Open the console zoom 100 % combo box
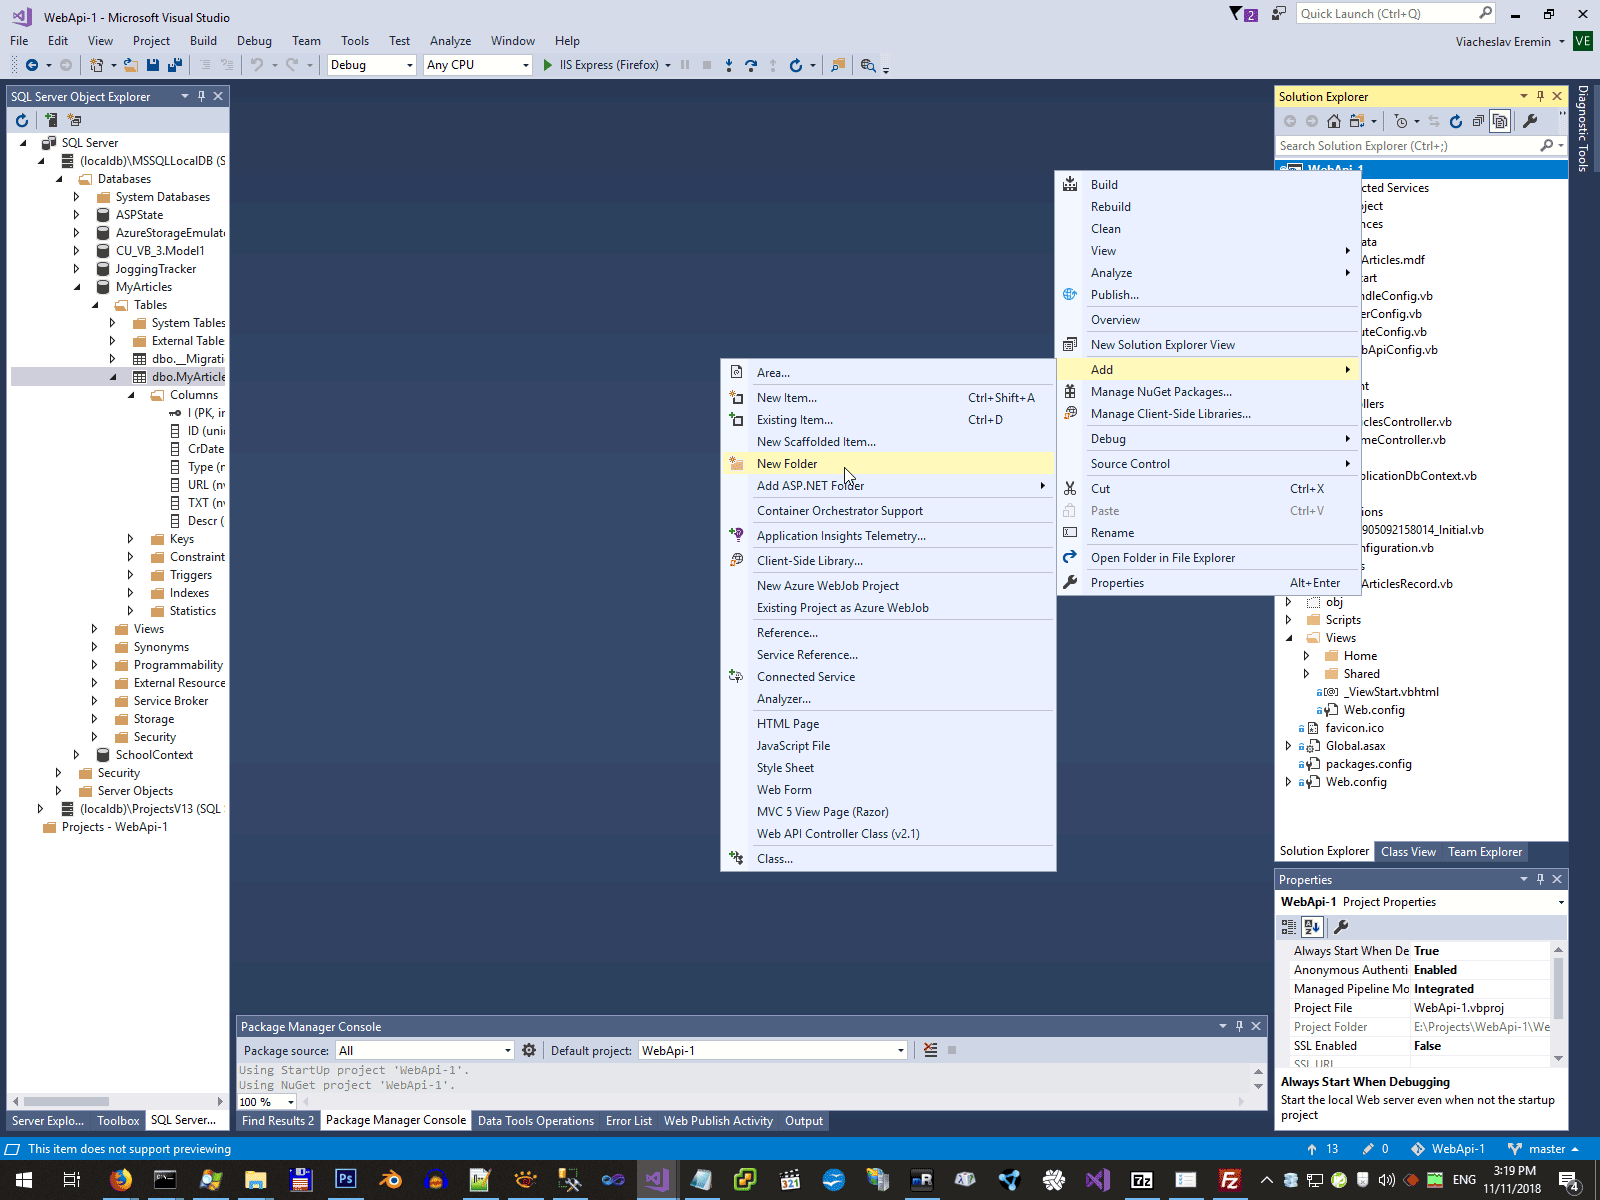 click(266, 1102)
